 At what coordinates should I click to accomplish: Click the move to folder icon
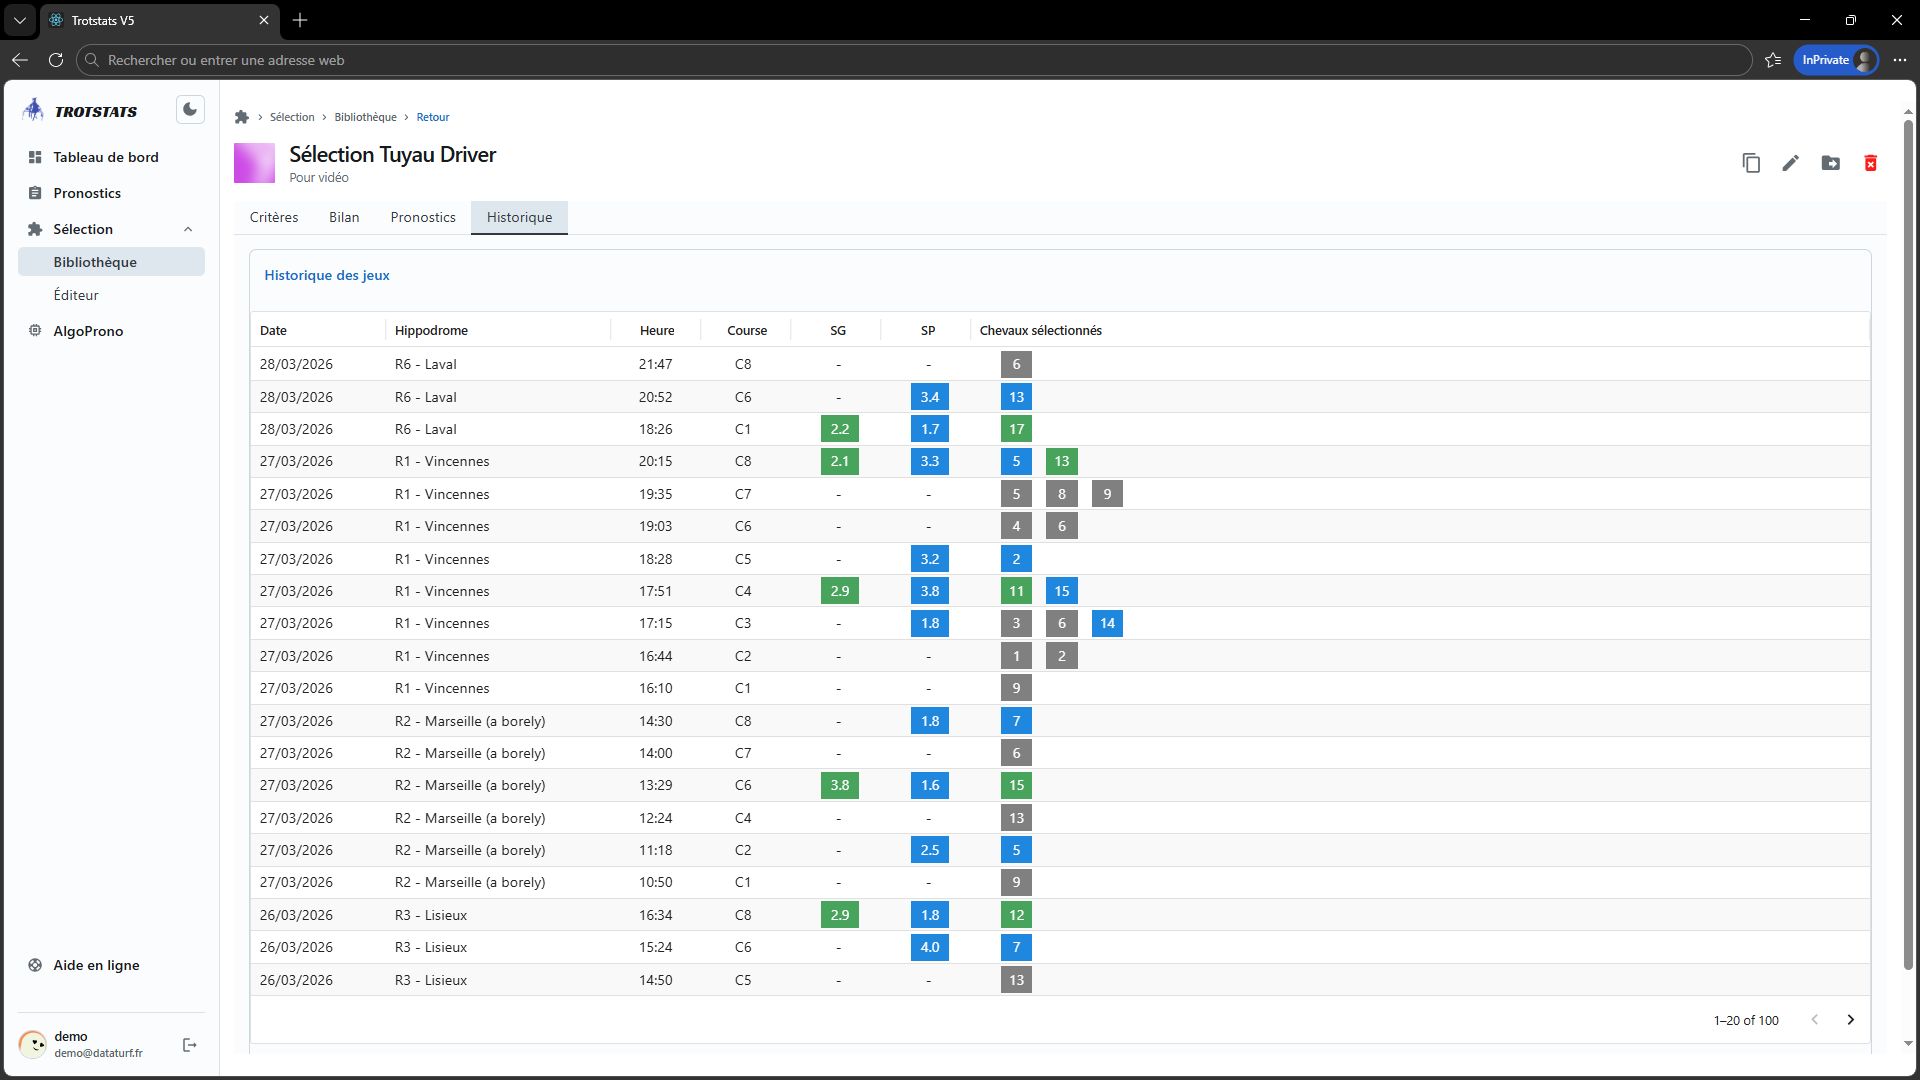click(1831, 163)
